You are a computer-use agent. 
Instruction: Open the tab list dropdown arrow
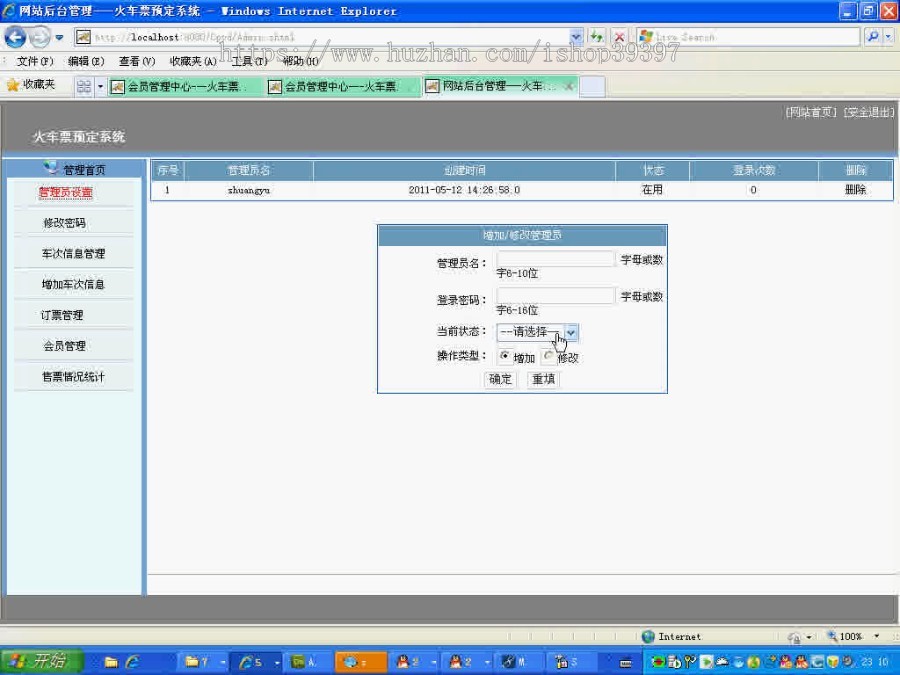(100, 87)
